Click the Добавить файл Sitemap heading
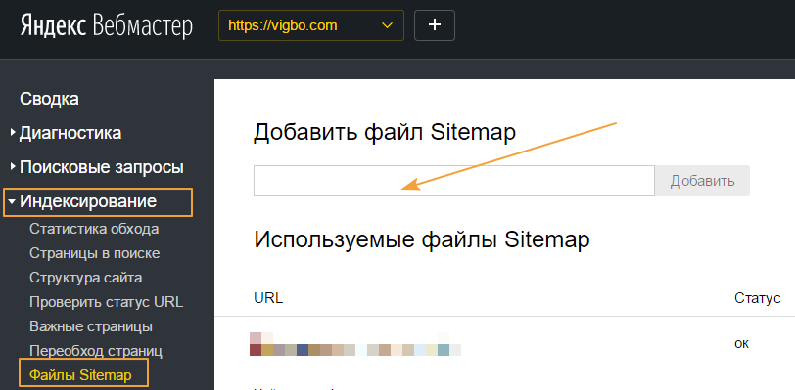The width and height of the screenshot is (795, 390). pos(385,132)
